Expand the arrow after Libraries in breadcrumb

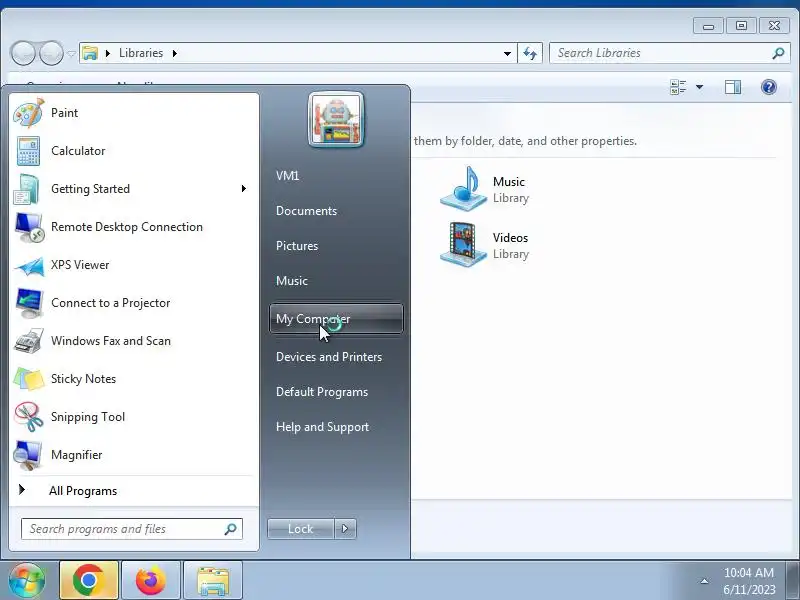(x=174, y=53)
